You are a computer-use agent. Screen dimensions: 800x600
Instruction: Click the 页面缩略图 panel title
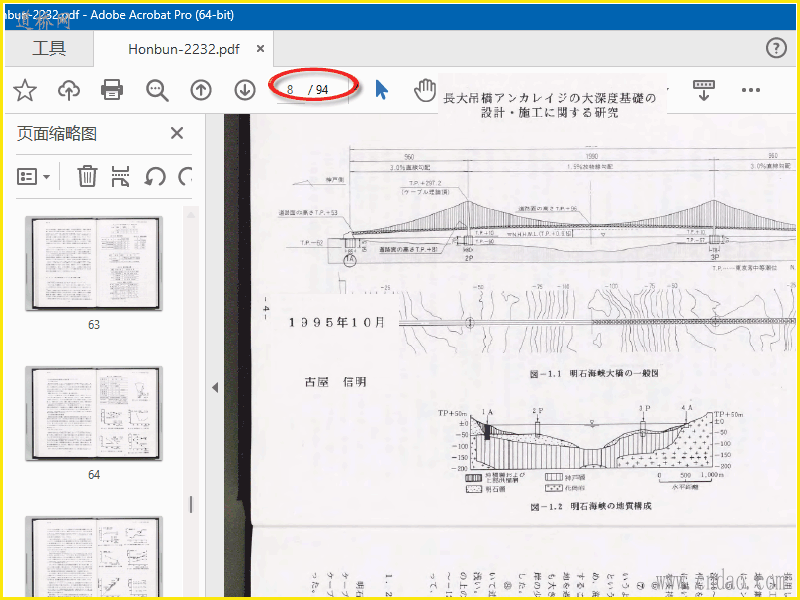tap(57, 134)
